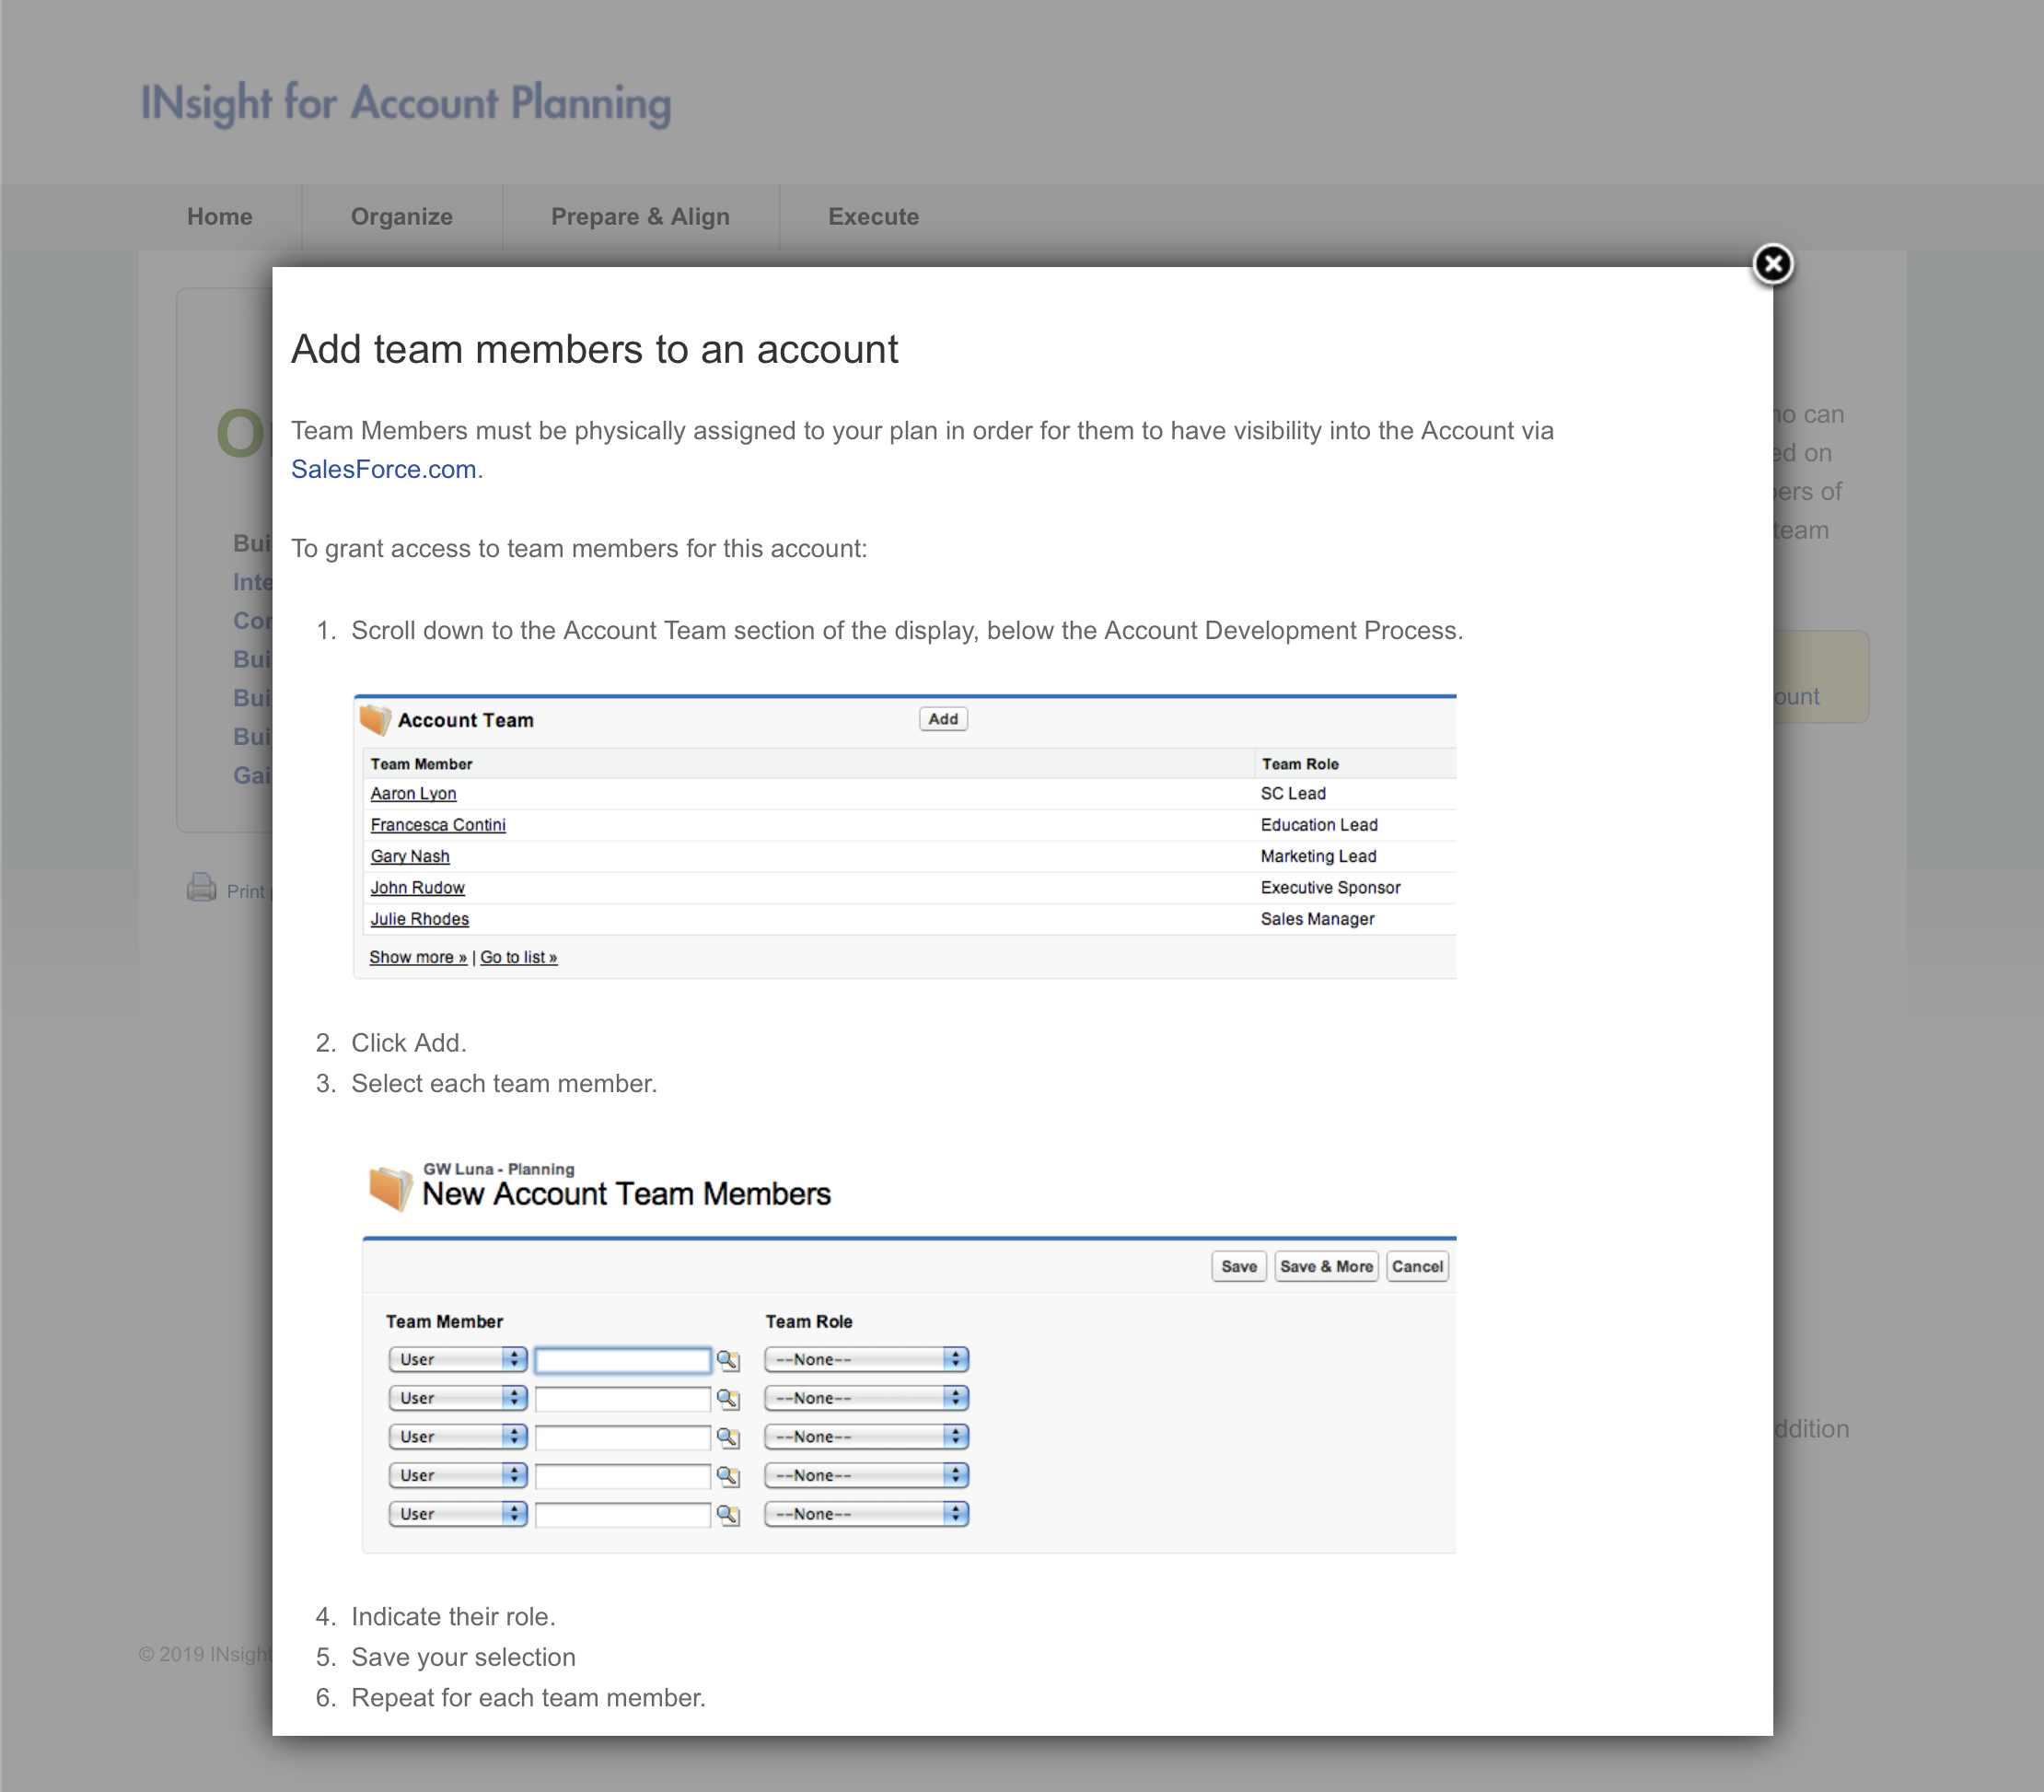Click the fourth row team member text field
The image size is (2044, 1792).
[623, 1476]
